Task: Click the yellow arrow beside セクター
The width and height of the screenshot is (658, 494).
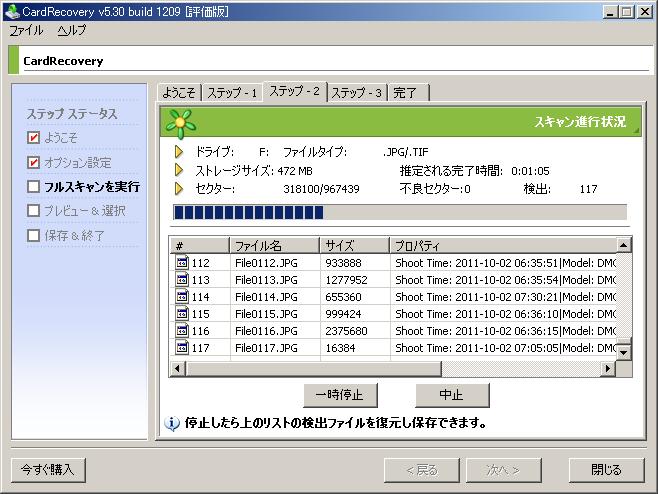Action: 179,188
